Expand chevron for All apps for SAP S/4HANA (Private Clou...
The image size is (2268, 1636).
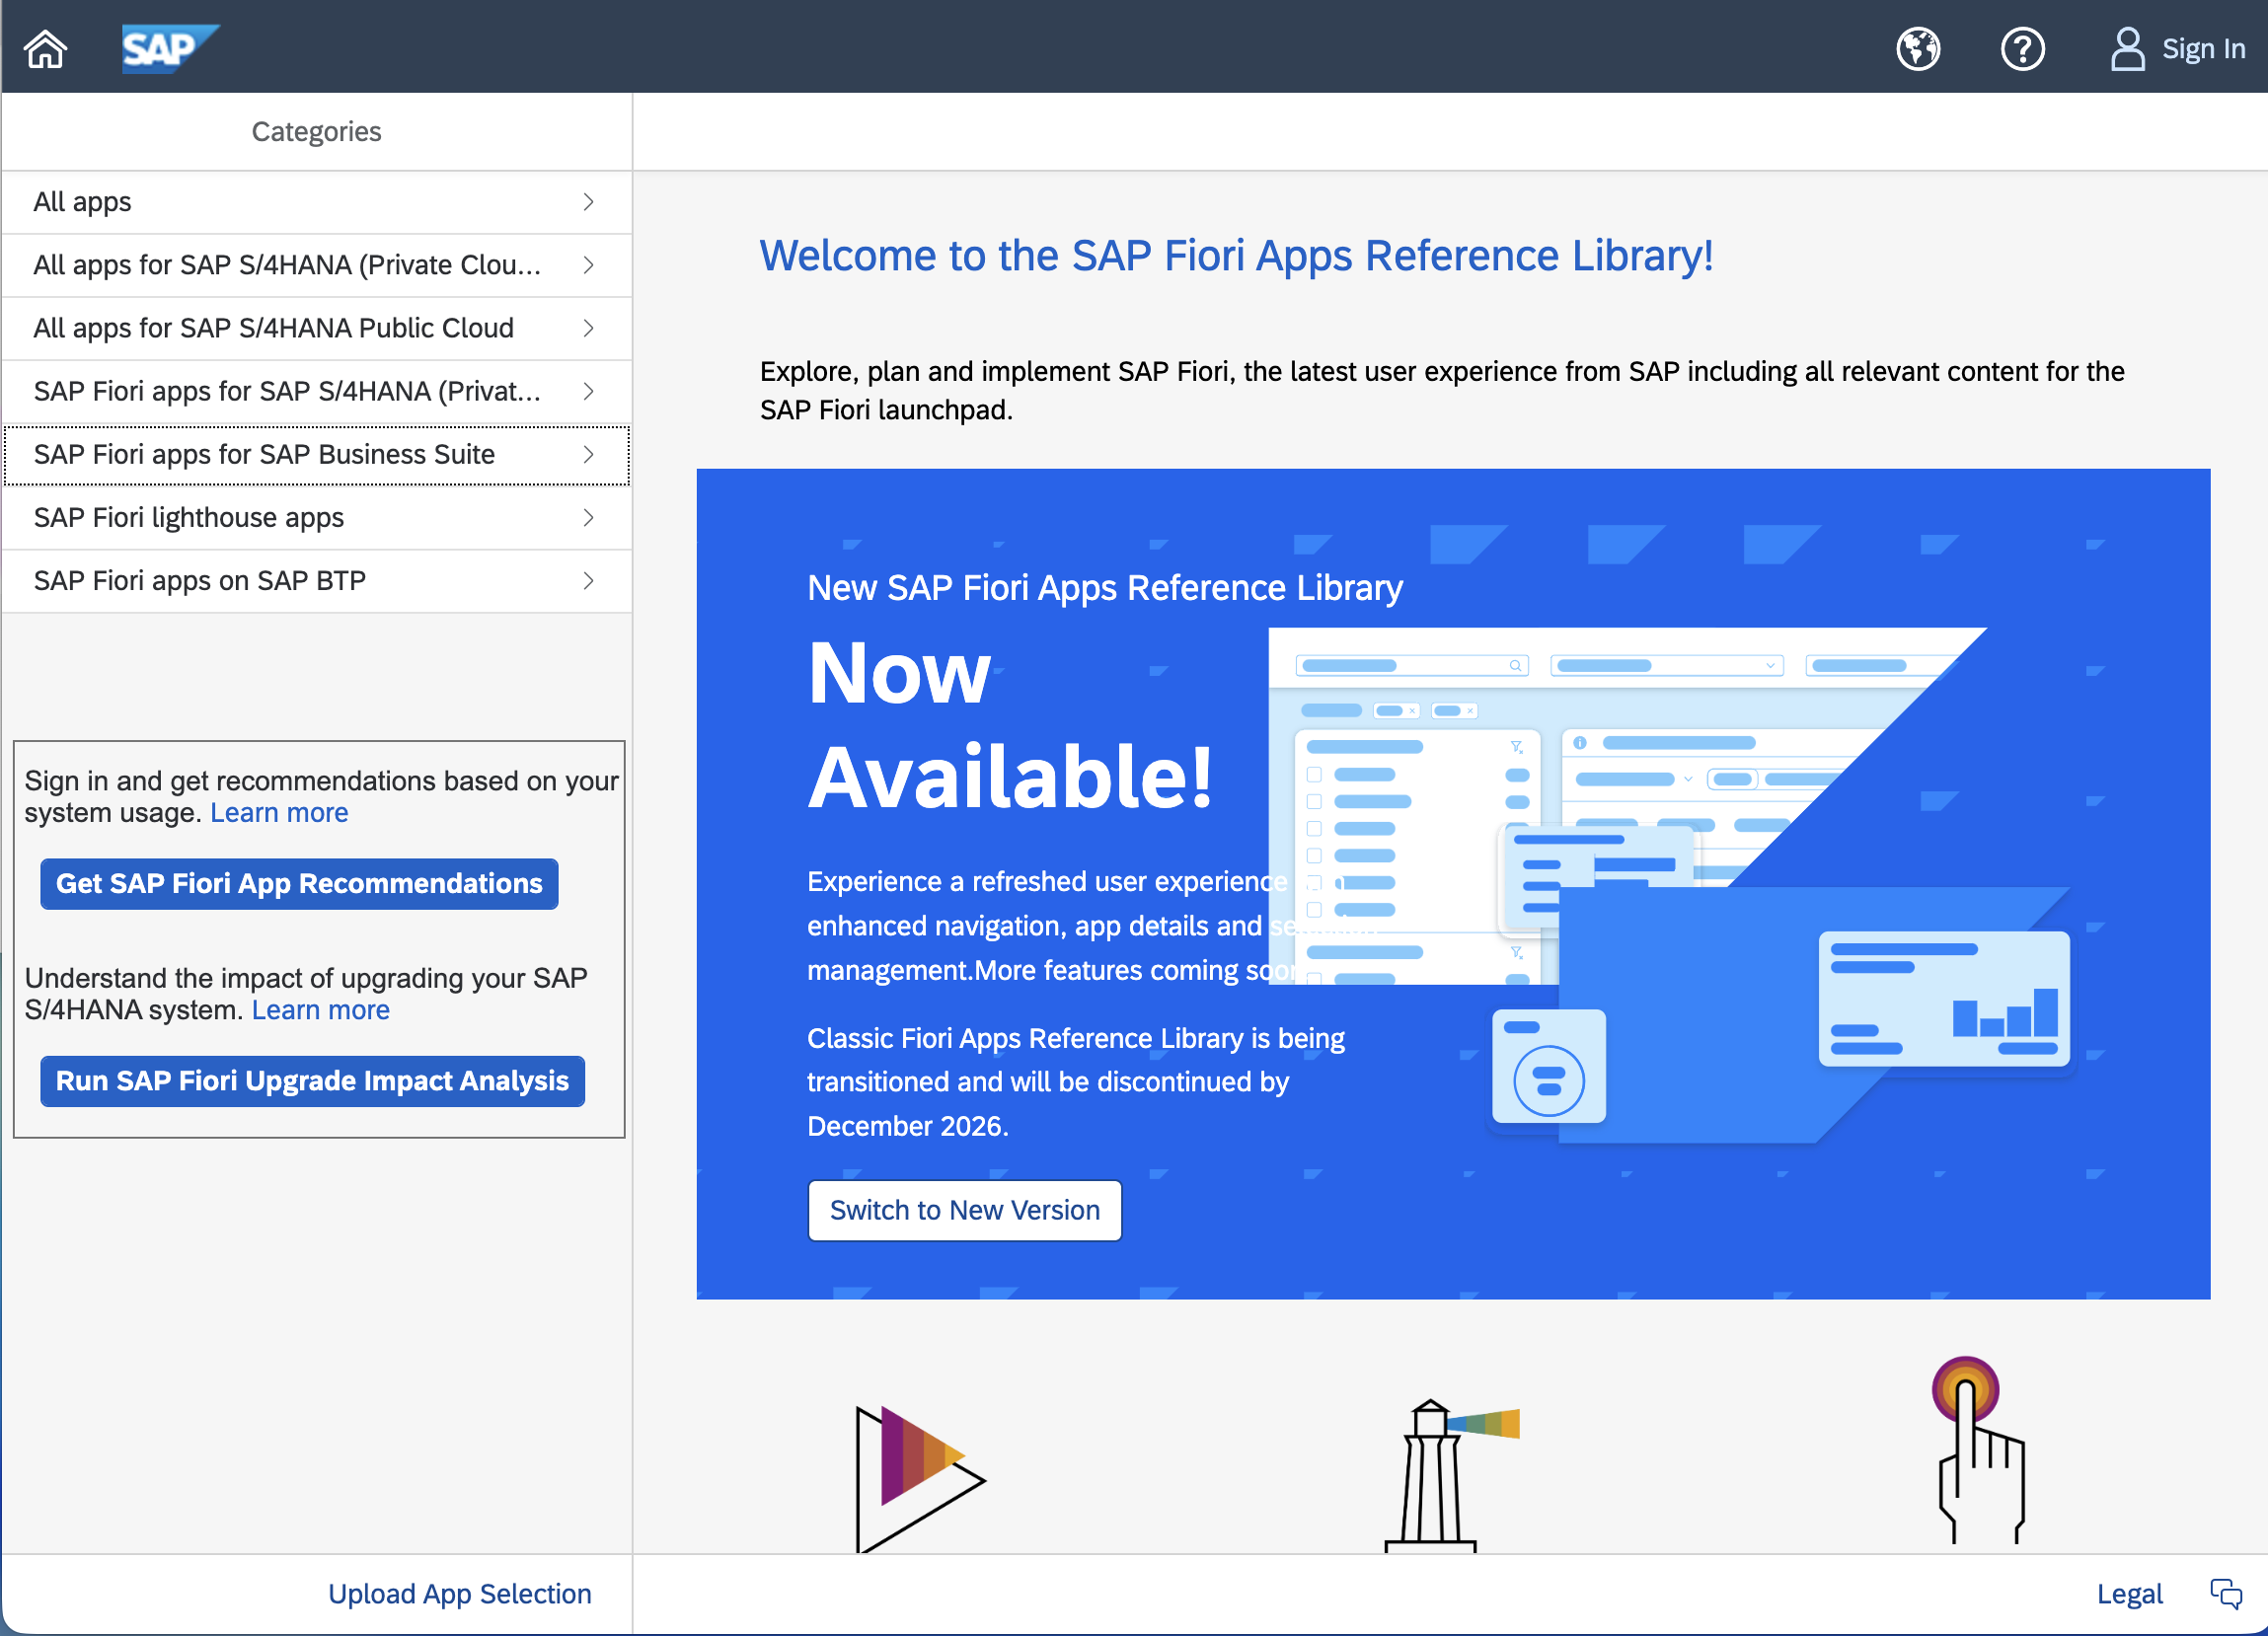pos(588,265)
